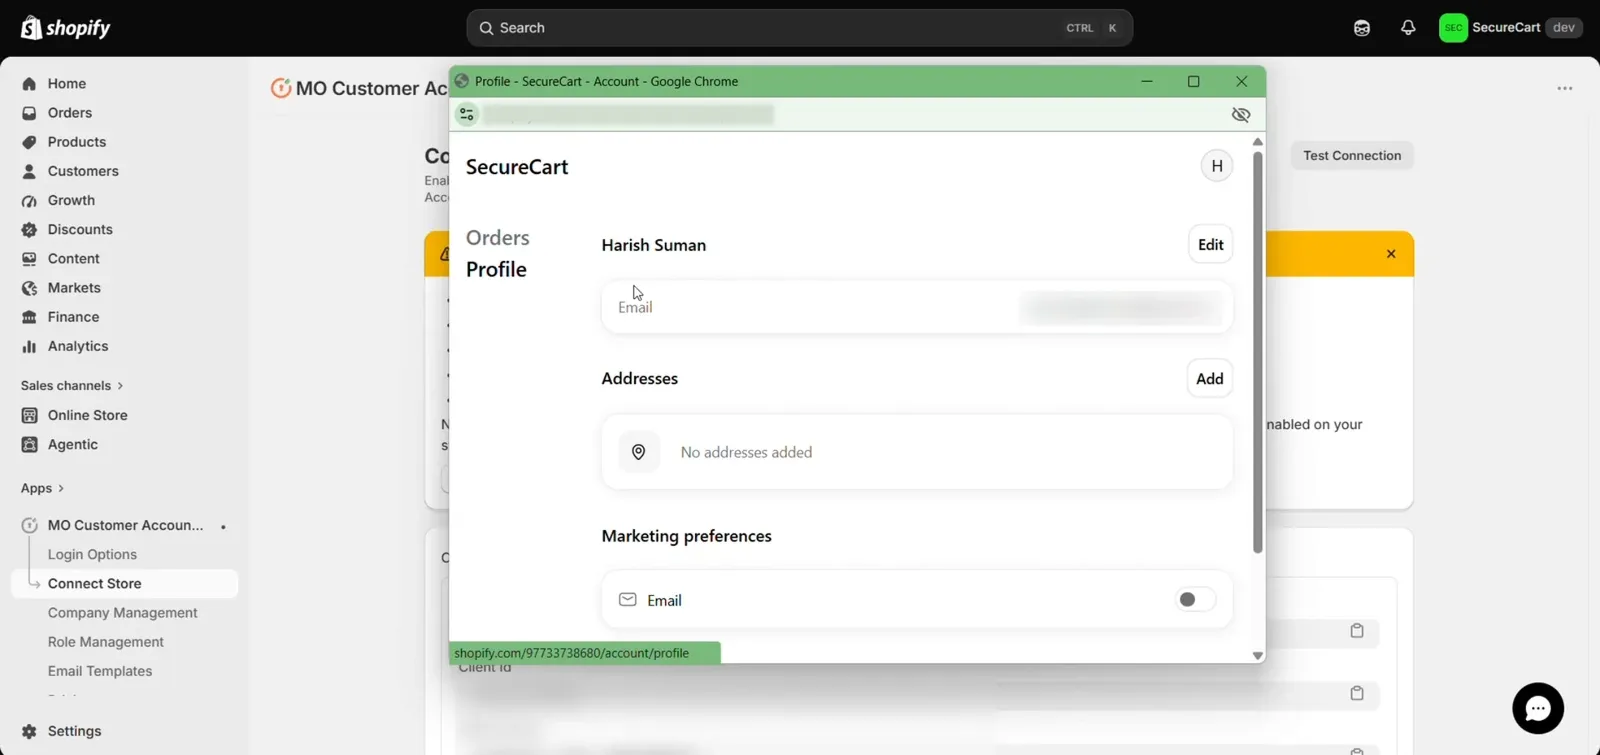The width and height of the screenshot is (1600, 755).
Task: Maximize the Chrome popup window
Action: click(1193, 82)
